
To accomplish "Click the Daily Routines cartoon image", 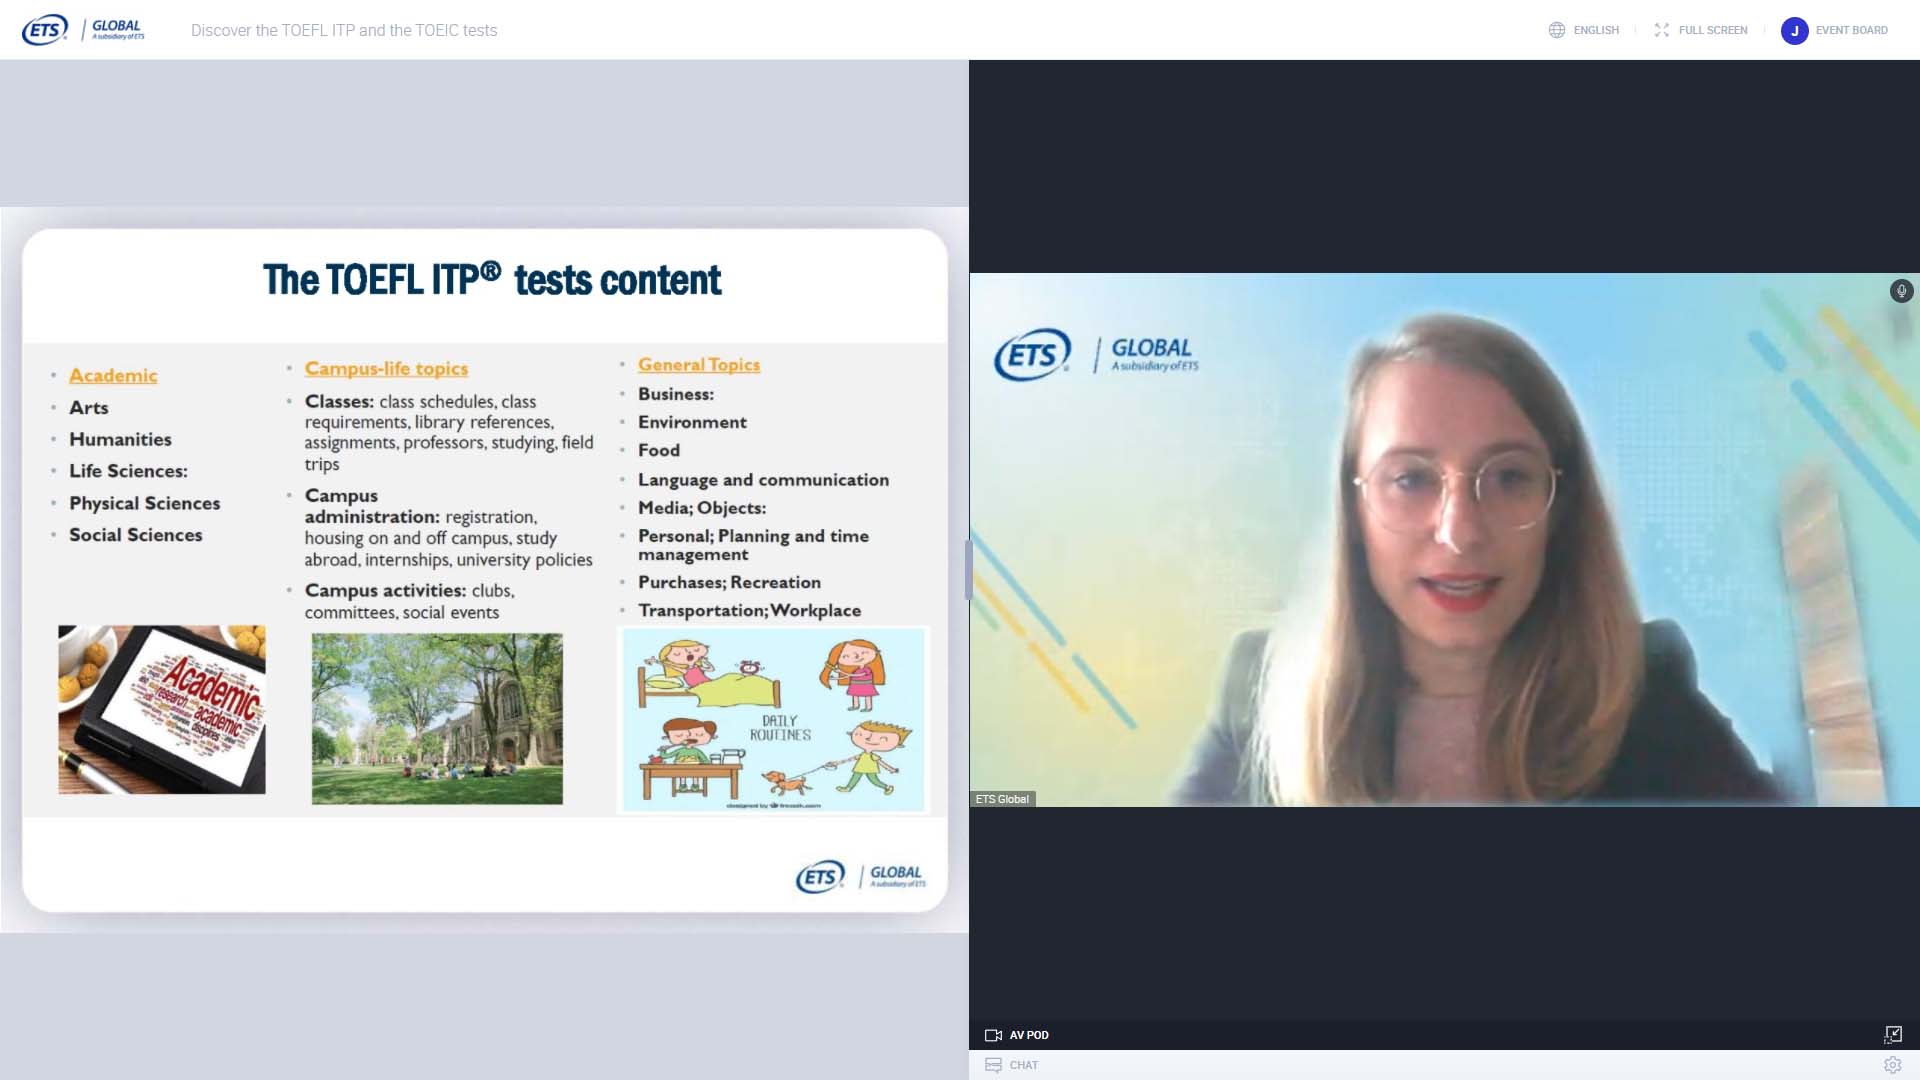I will click(774, 719).
